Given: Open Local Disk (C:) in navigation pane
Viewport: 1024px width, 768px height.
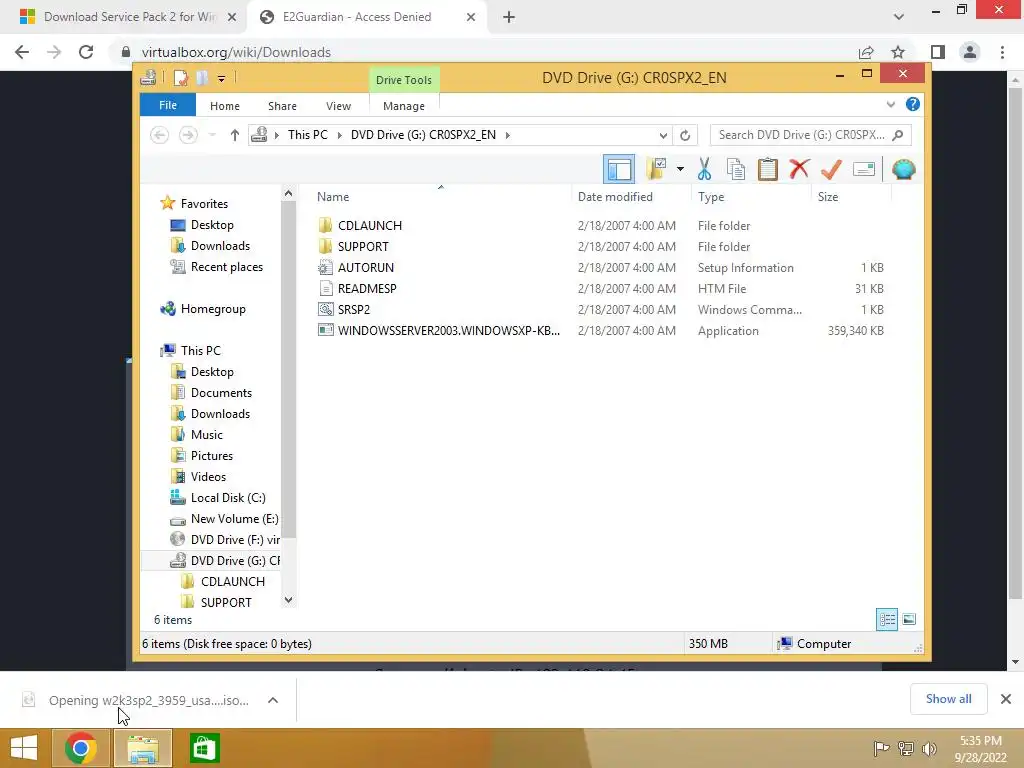Looking at the screenshot, I should [228, 498].
